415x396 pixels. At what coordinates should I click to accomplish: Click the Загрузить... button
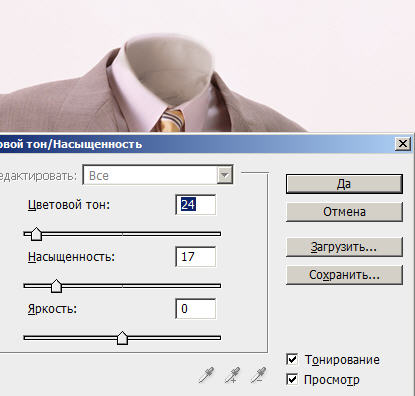[x=344, y=247]
